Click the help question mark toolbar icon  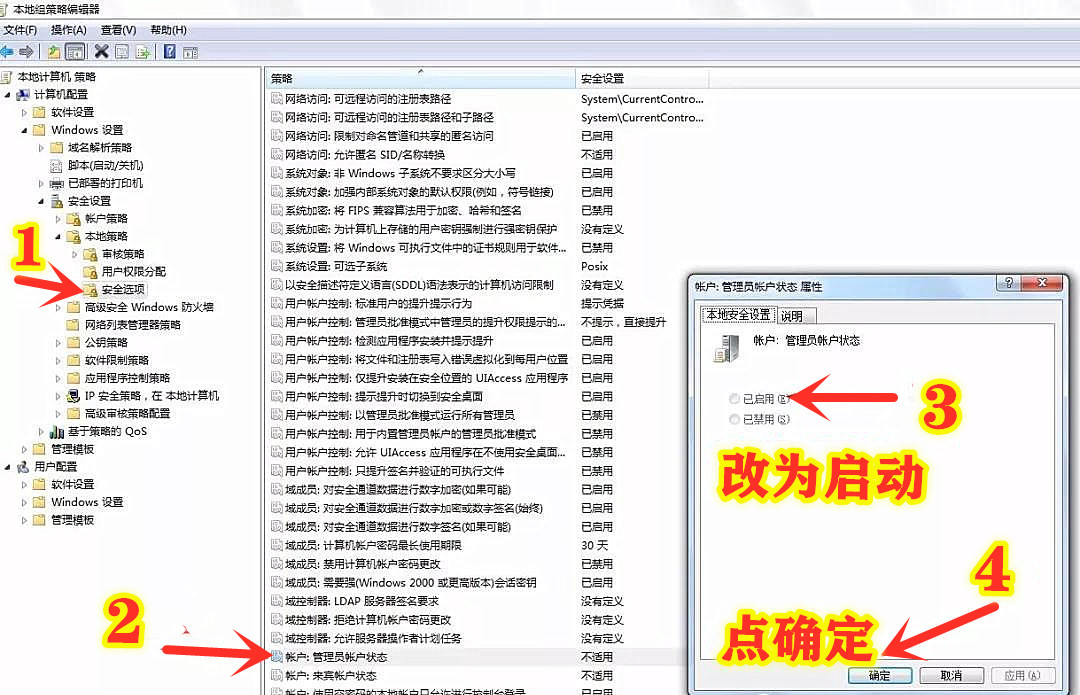click(x=170, y=51)
